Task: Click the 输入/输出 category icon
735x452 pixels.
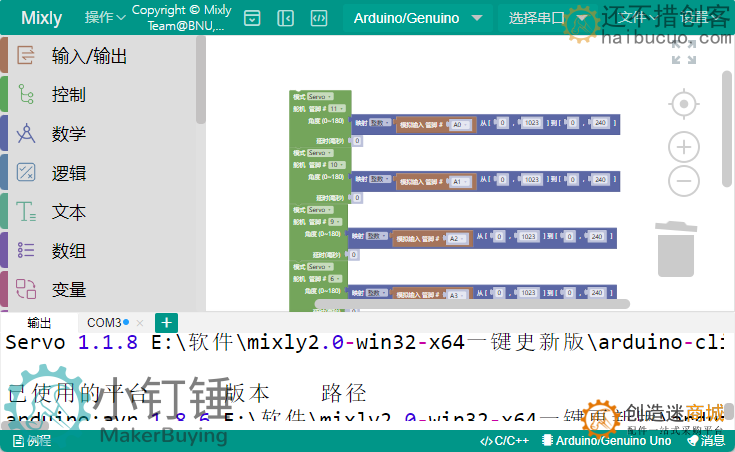Action: (26, 55)
